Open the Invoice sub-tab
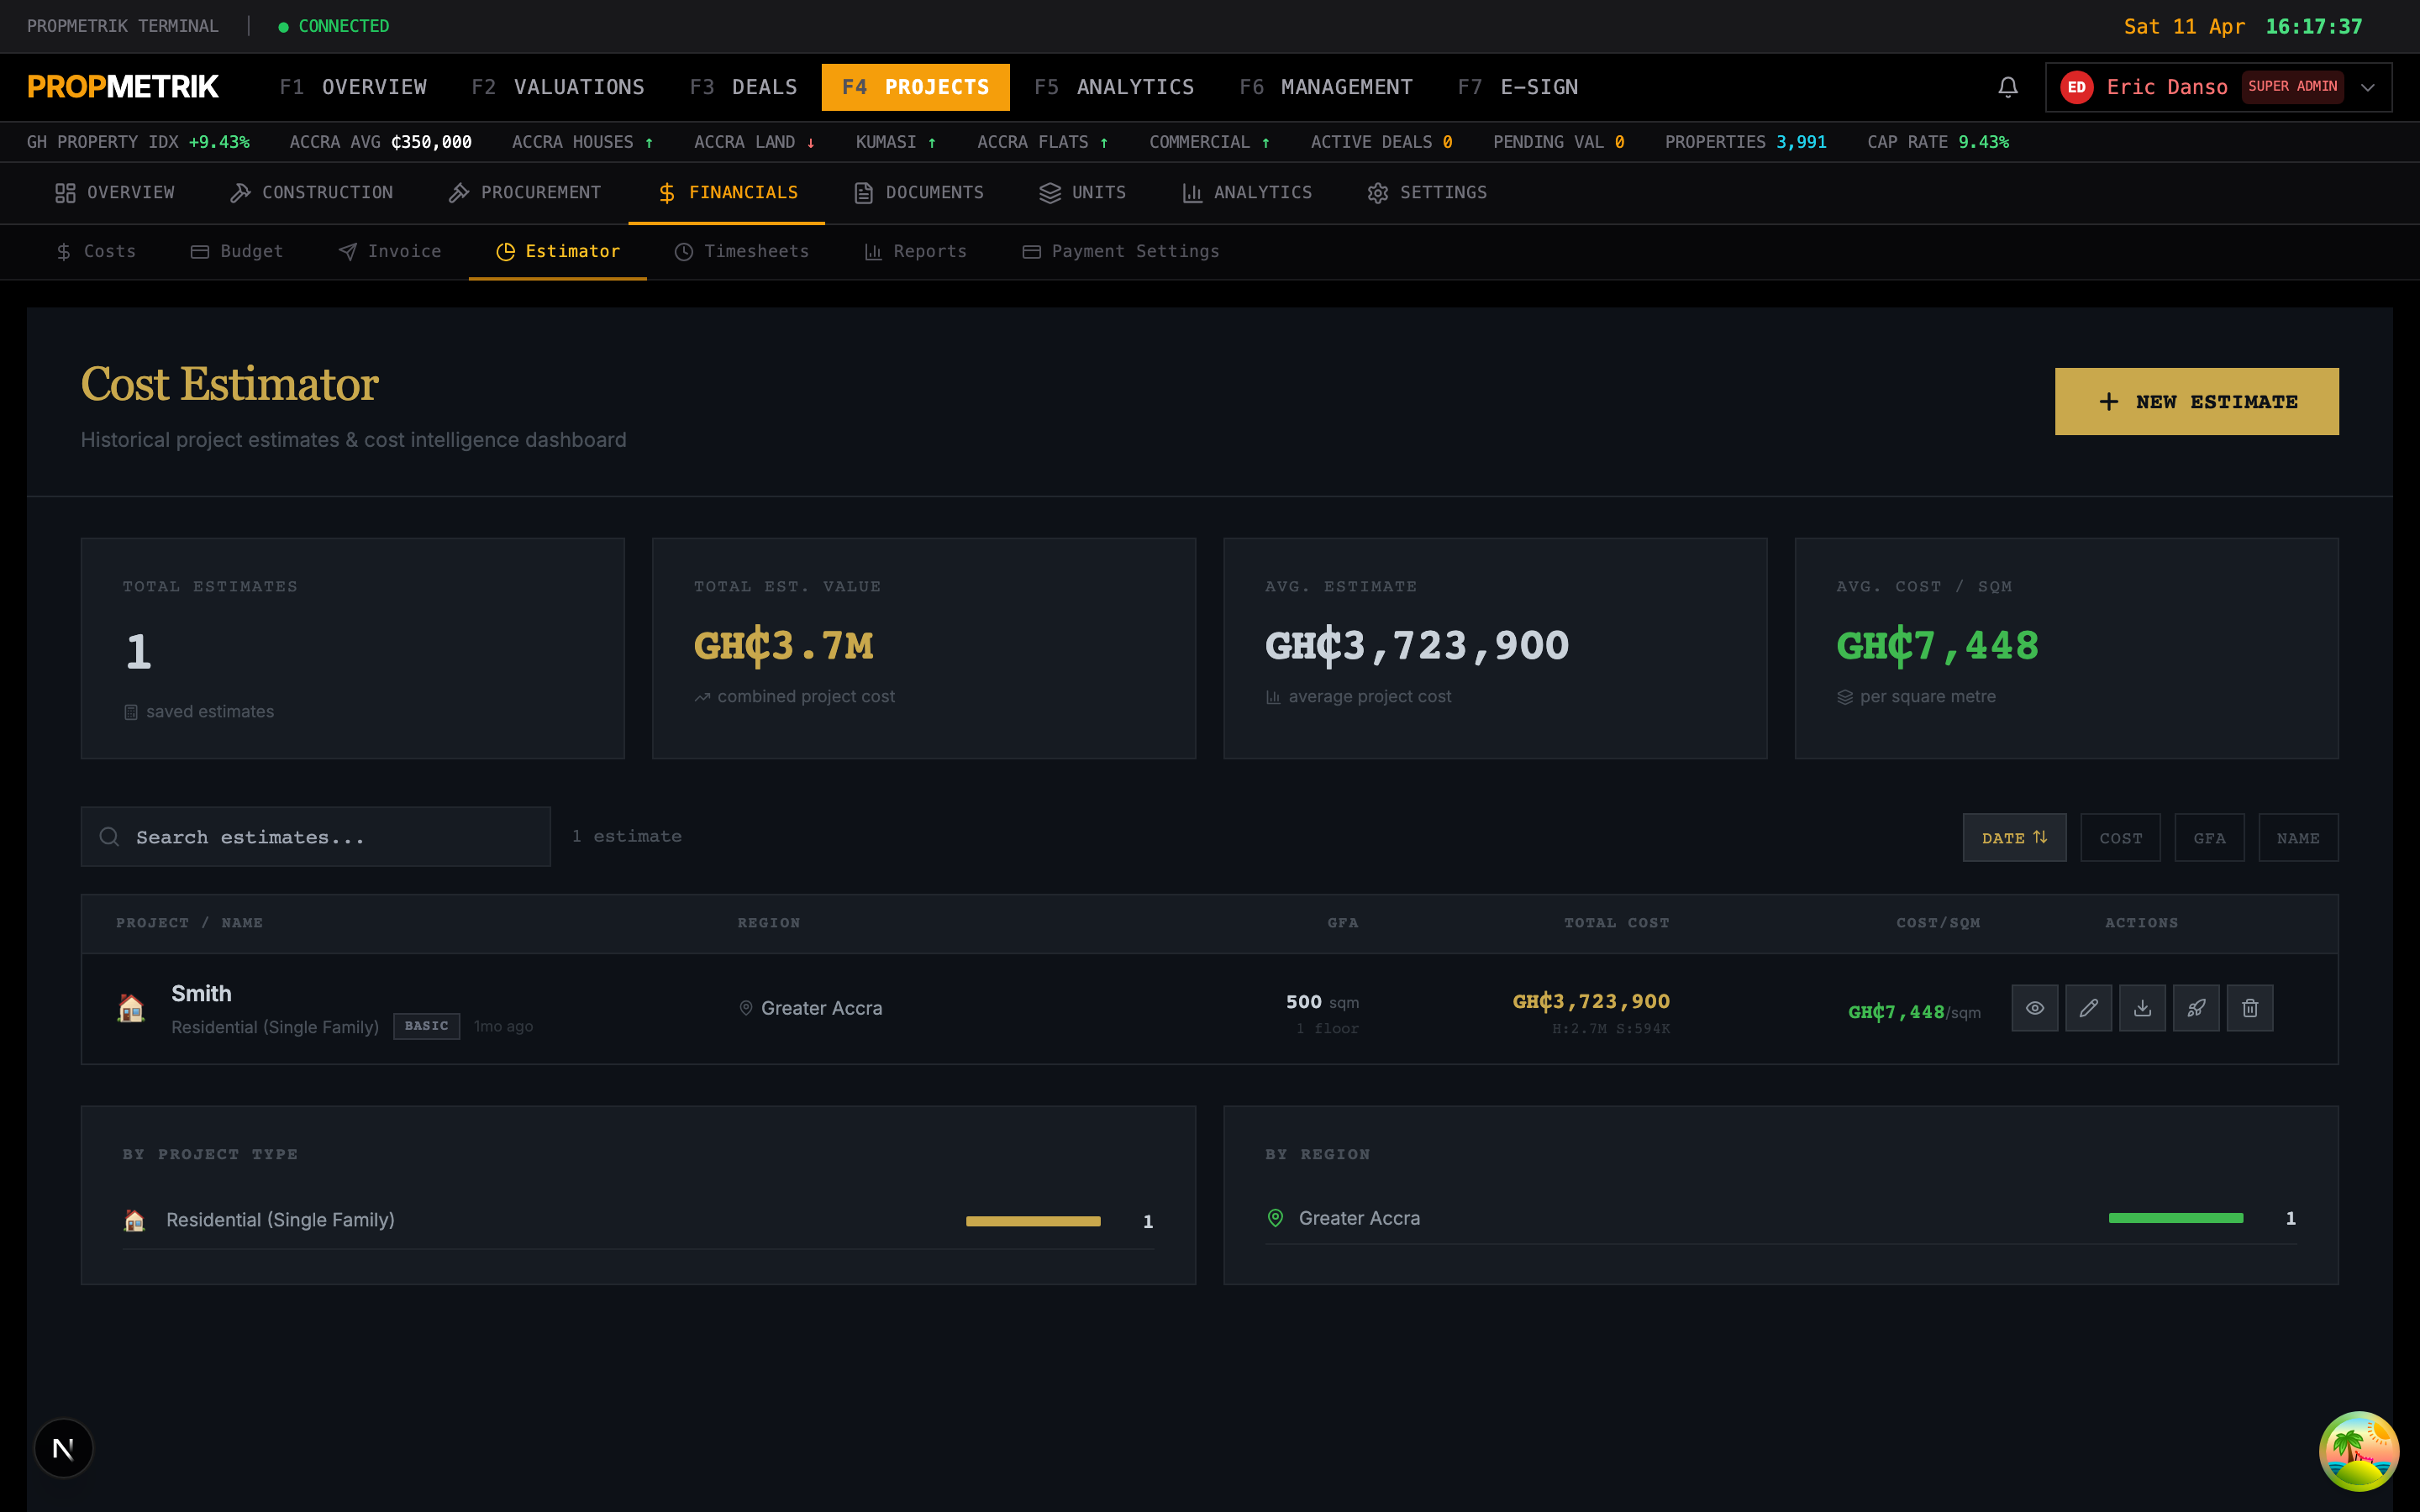The width and height of the screenshot is (2420, 1512). [x=390, y=252]
